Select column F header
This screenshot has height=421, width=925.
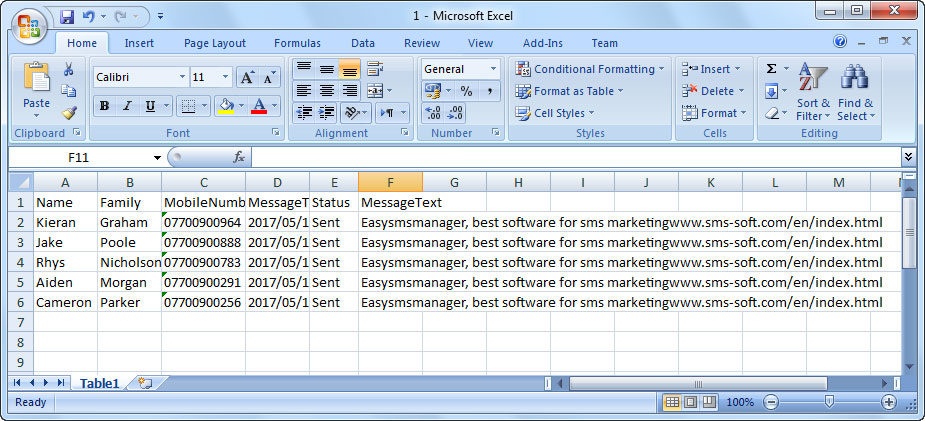click(x=390, y=182)
